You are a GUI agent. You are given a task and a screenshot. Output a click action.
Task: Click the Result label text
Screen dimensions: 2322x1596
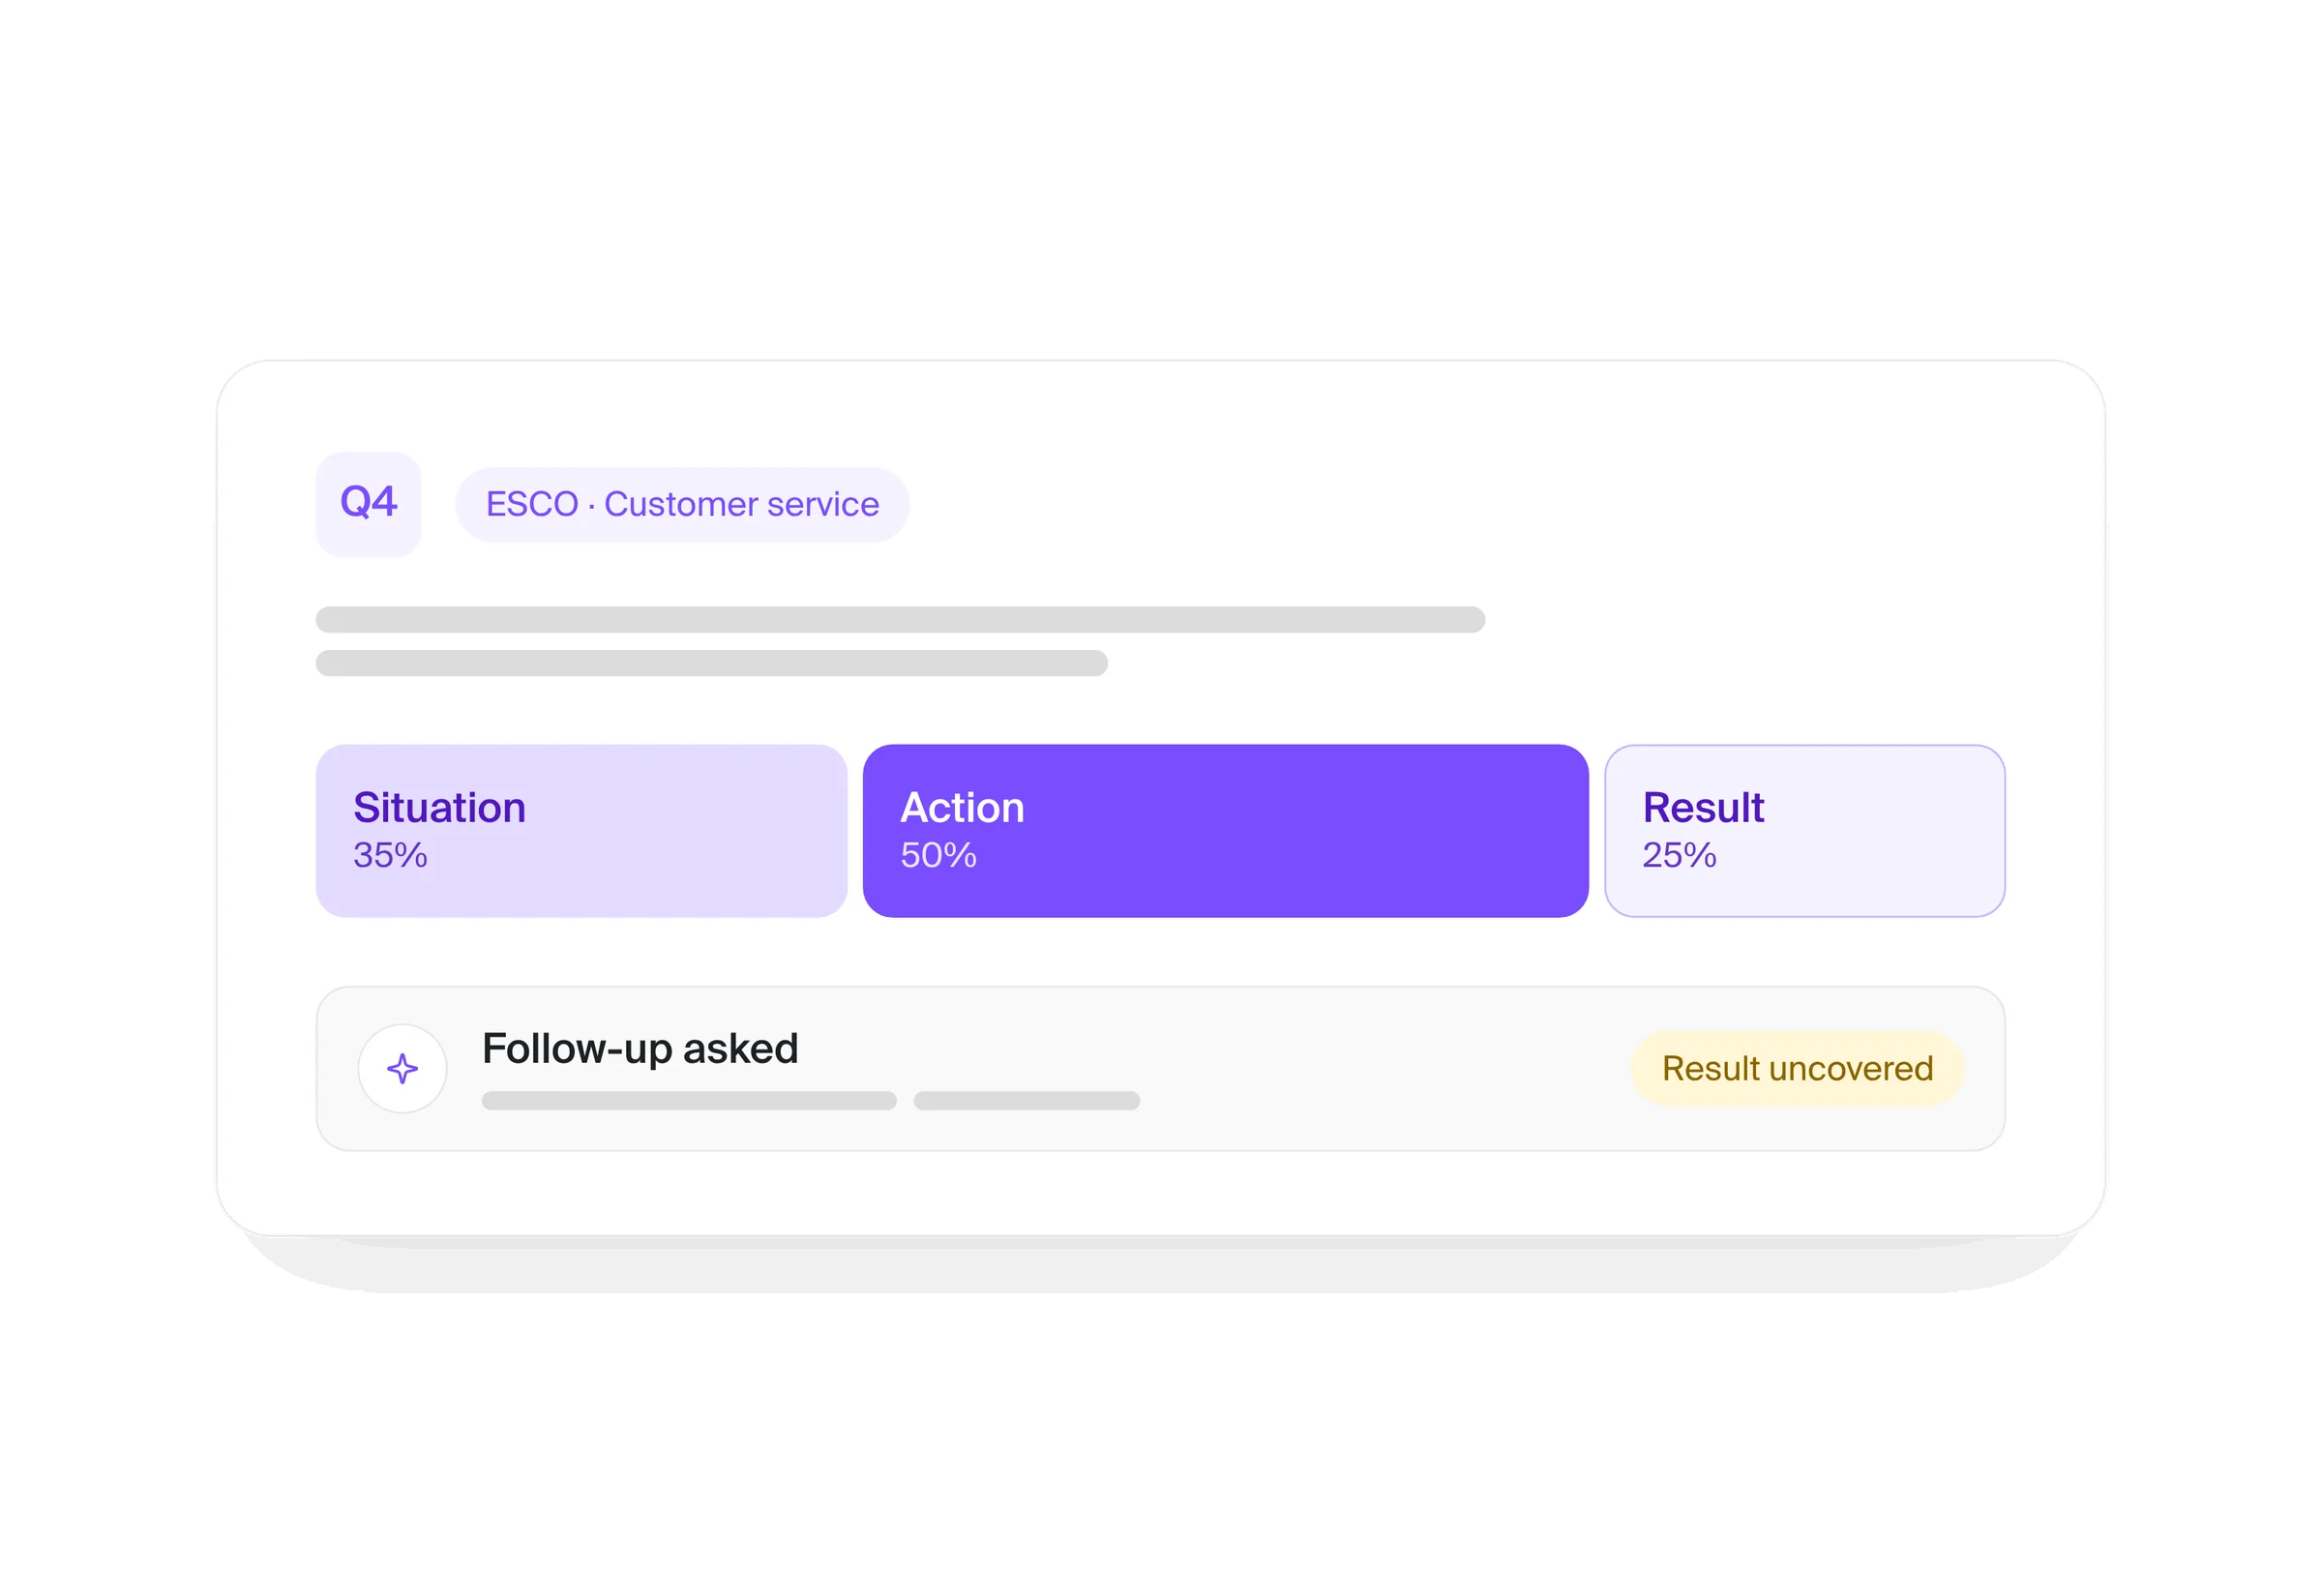click(1703, 808)
